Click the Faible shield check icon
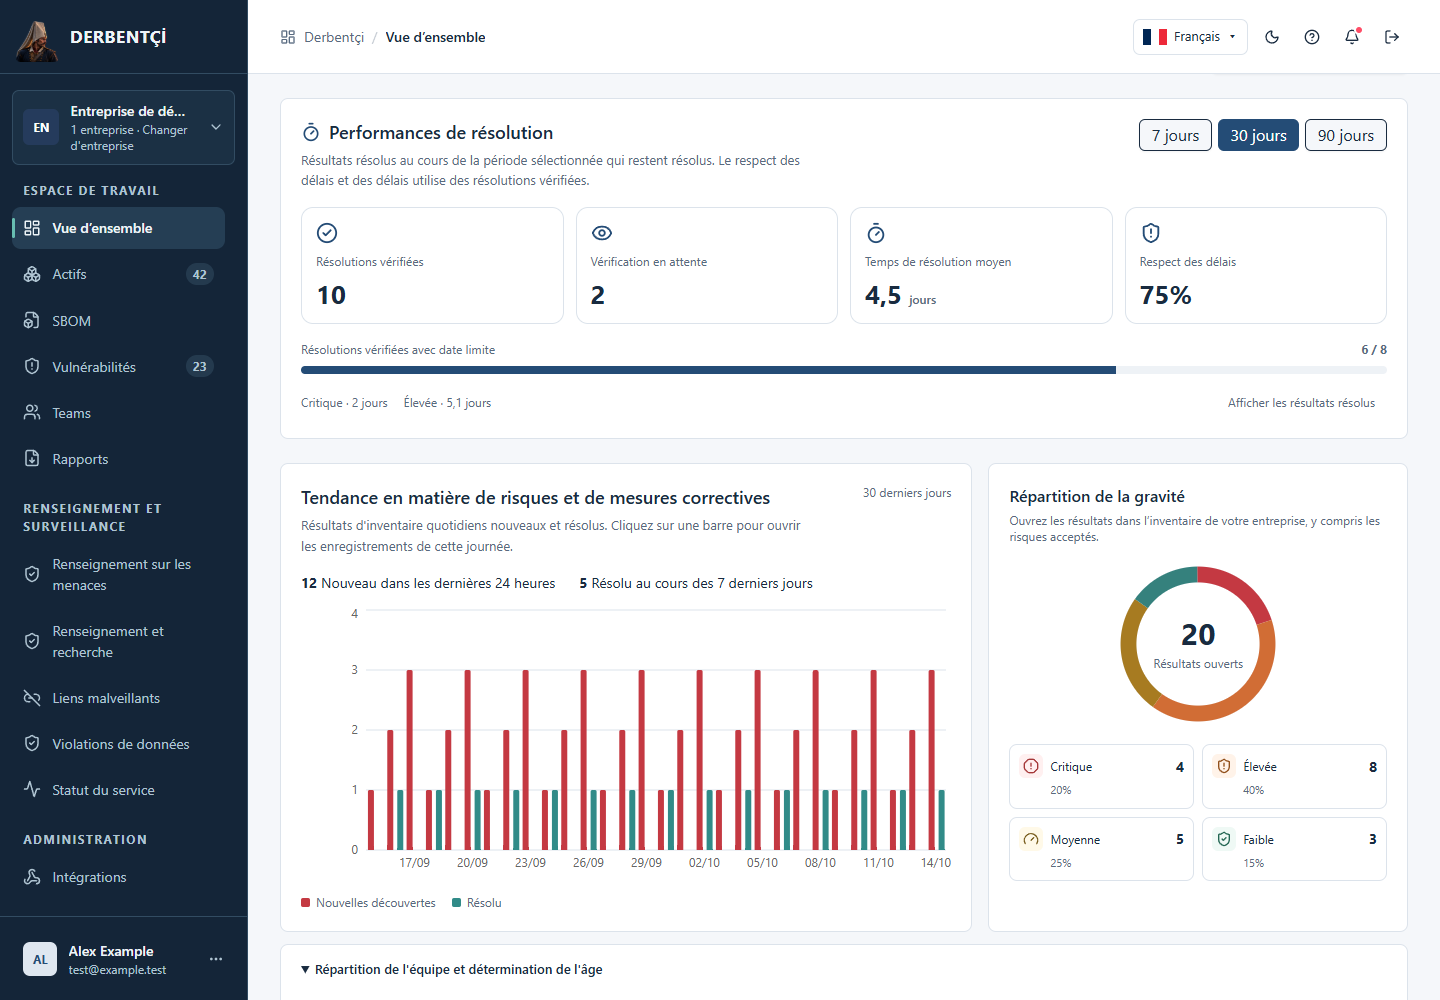Viewport: 1440px width, 1000px height. [x=1224, y=839]
